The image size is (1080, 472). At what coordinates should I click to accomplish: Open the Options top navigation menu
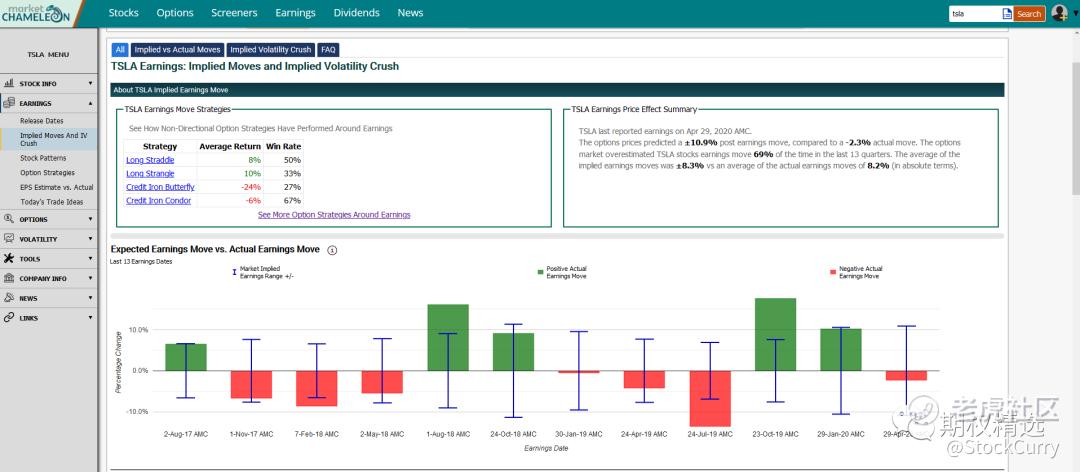[175, 12]
